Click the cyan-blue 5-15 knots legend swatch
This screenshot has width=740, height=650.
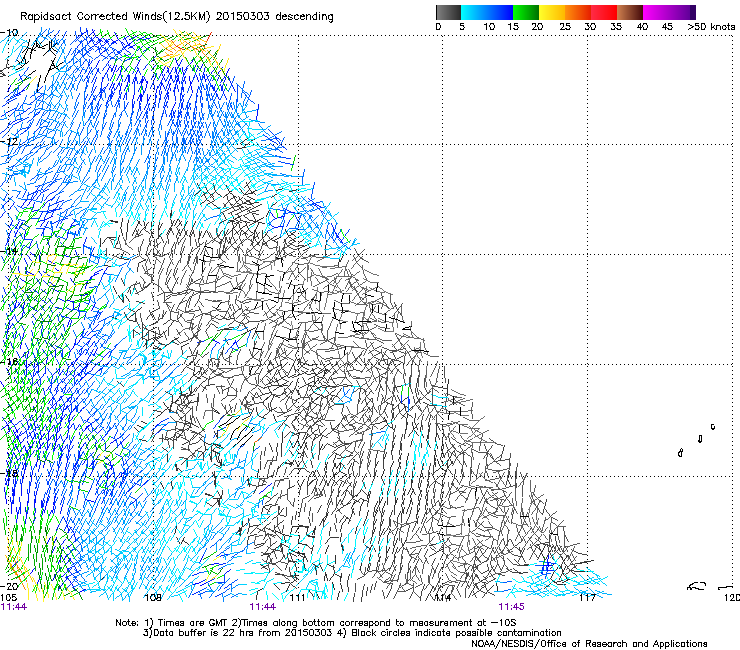coord(487,12)
